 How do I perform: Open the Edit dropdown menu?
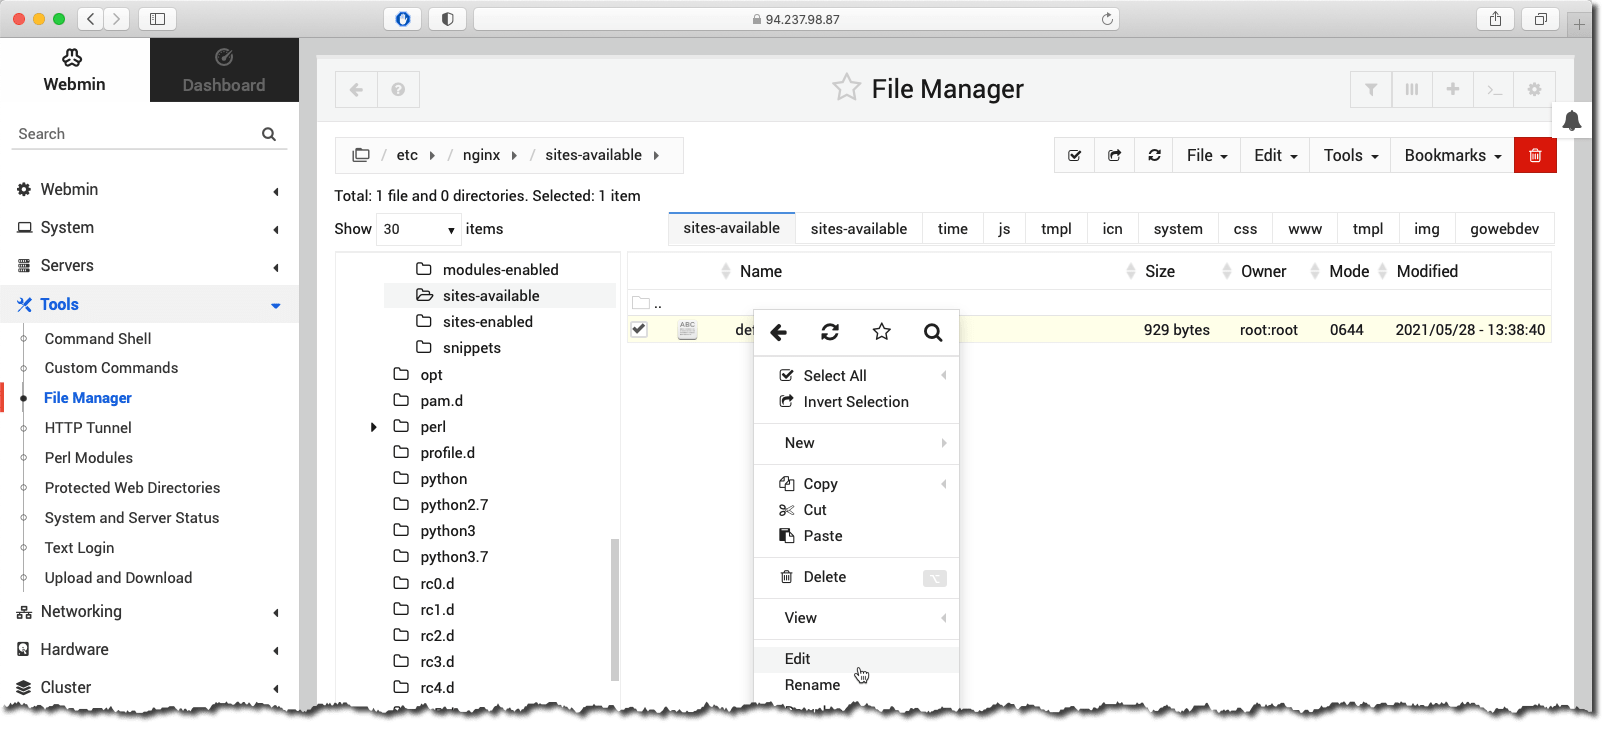tap(1276, 156)
